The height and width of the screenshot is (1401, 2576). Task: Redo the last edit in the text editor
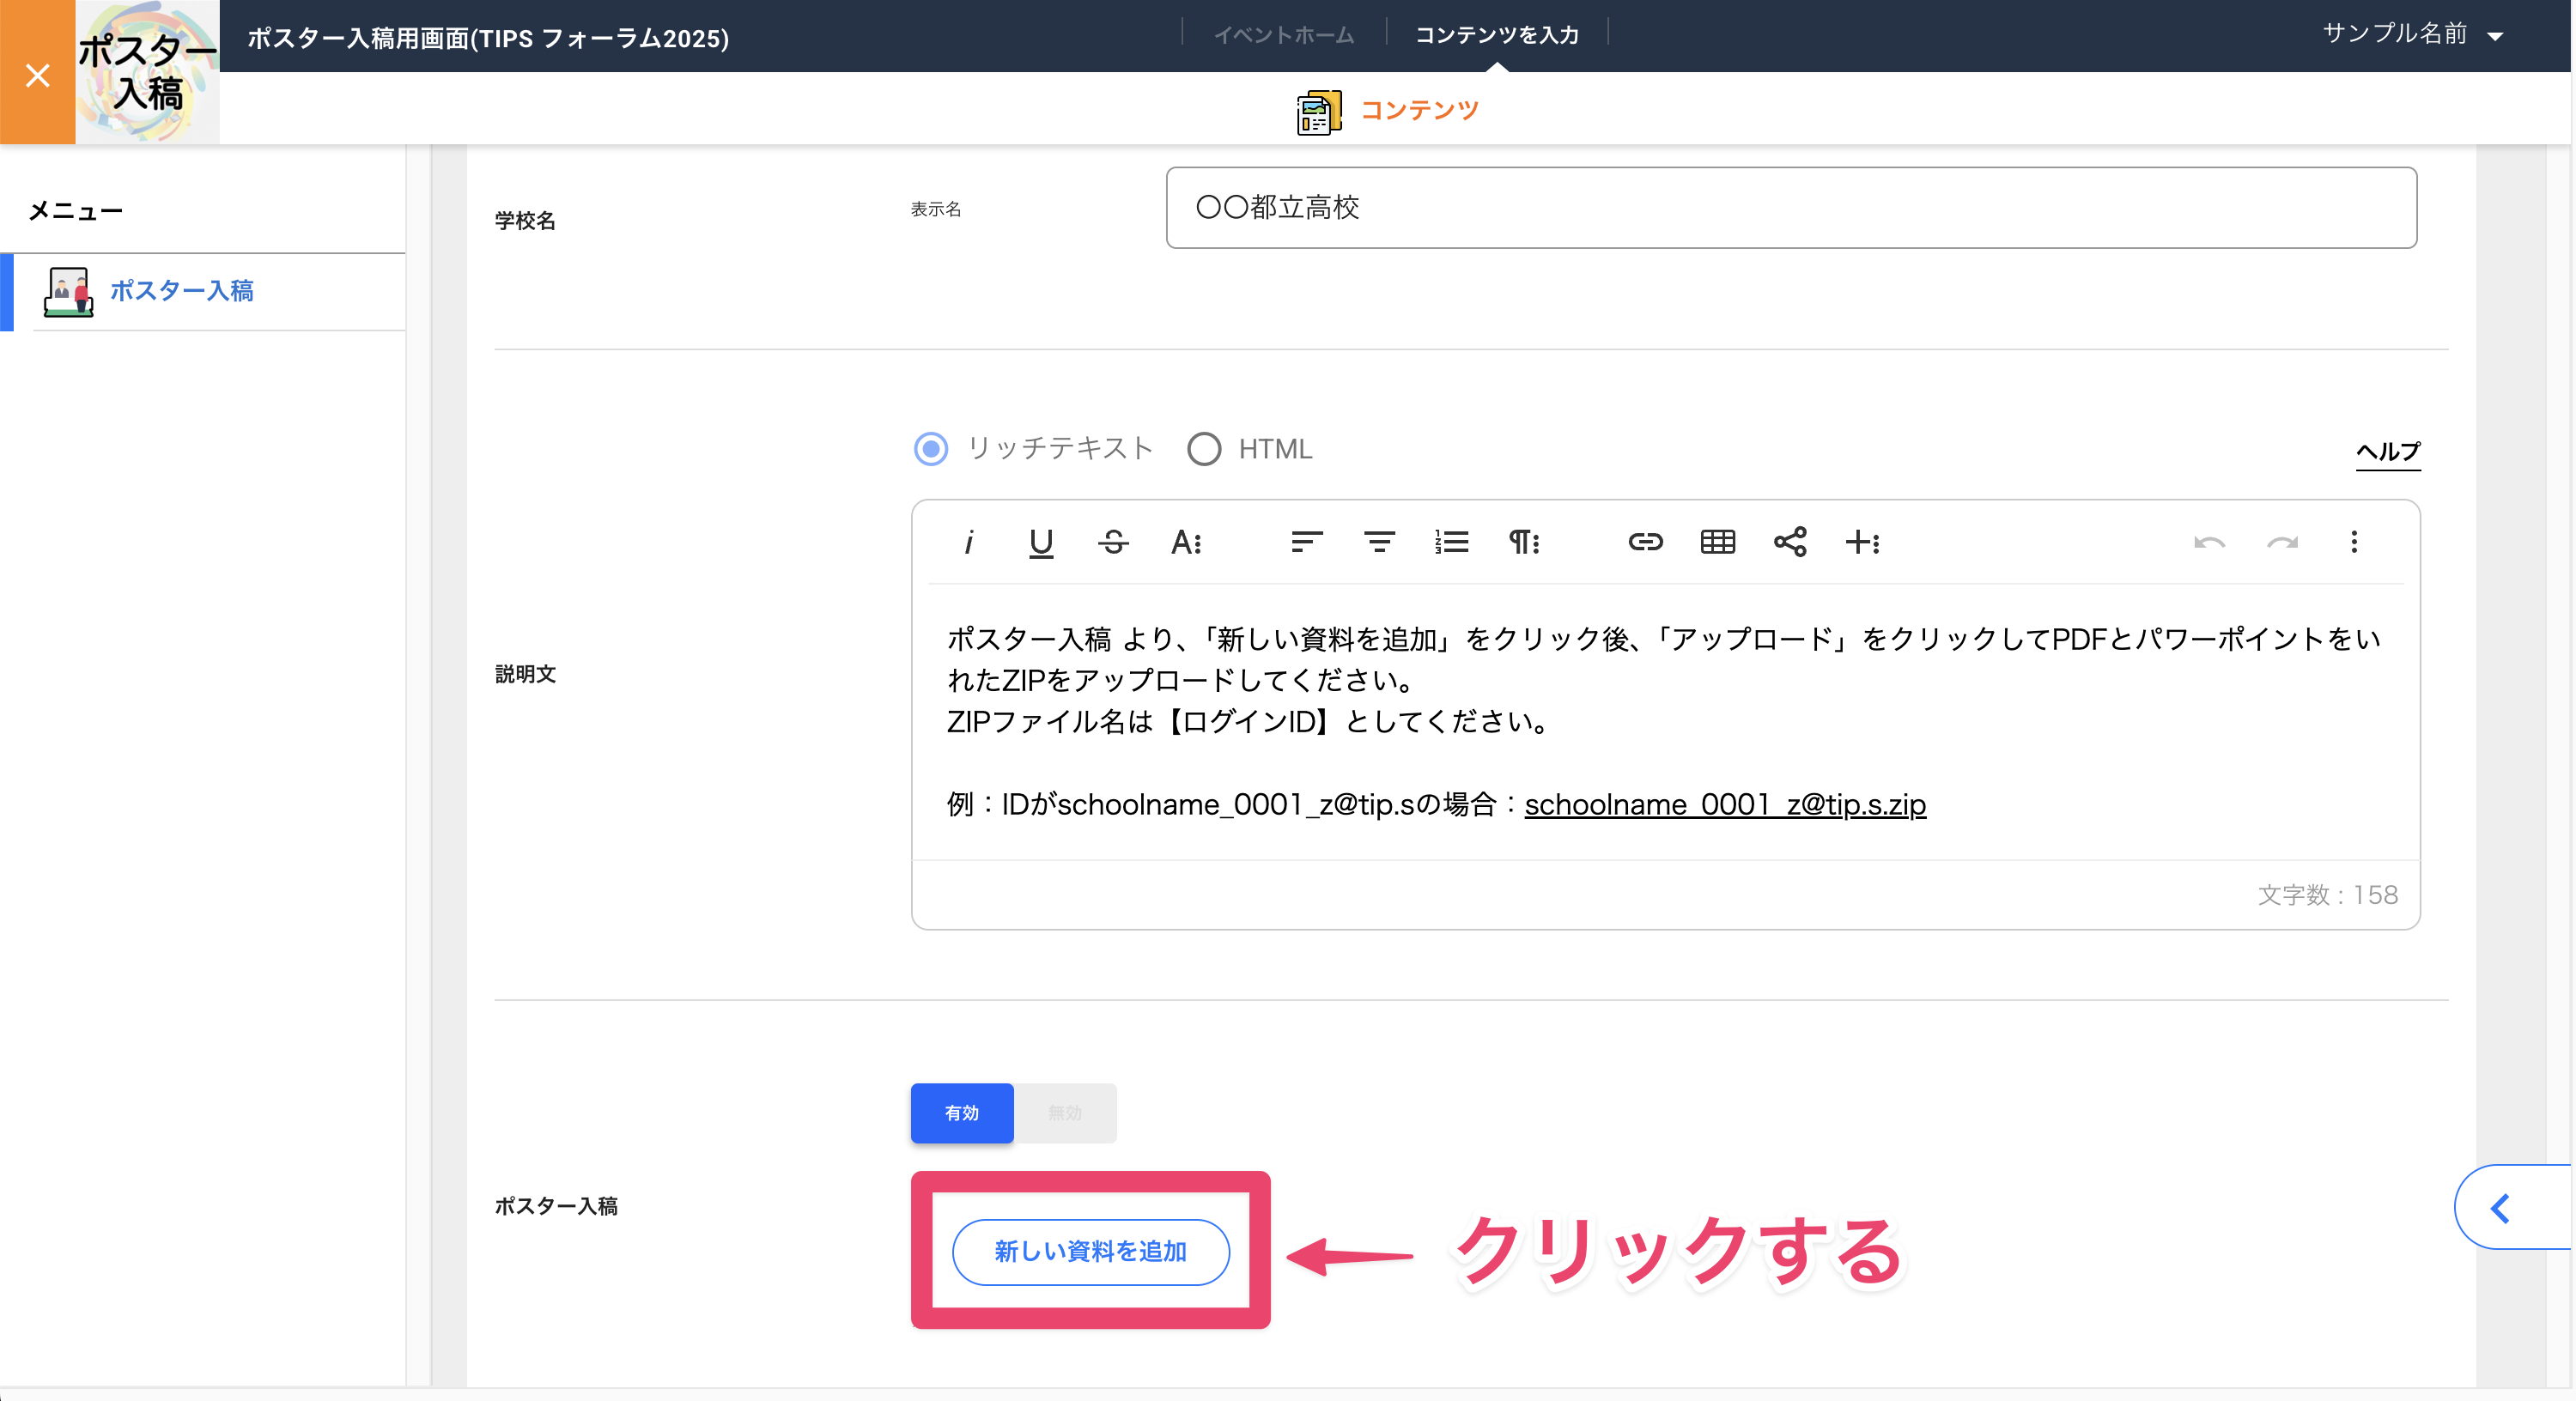pyautogui.click(x=2283, y=543)
